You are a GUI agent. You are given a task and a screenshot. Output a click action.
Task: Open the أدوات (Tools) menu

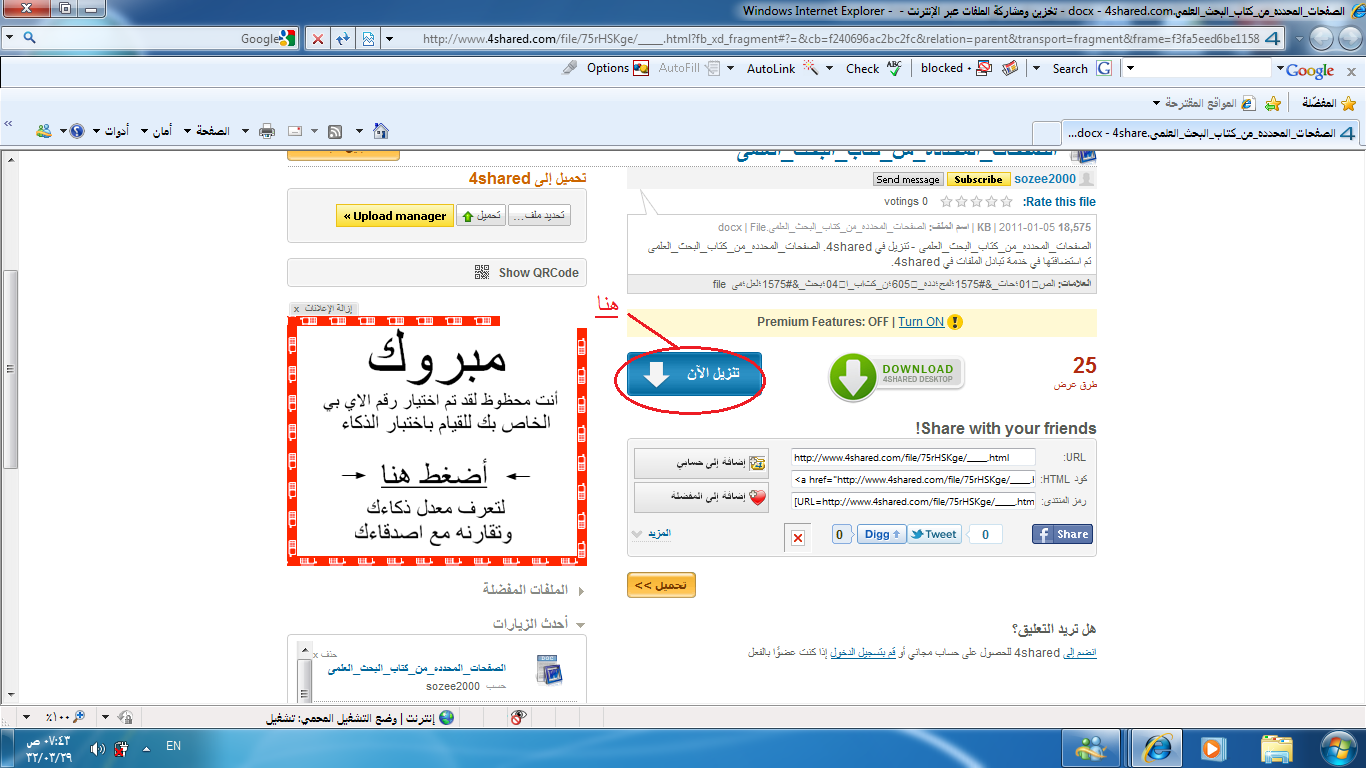tap(112, 131)
